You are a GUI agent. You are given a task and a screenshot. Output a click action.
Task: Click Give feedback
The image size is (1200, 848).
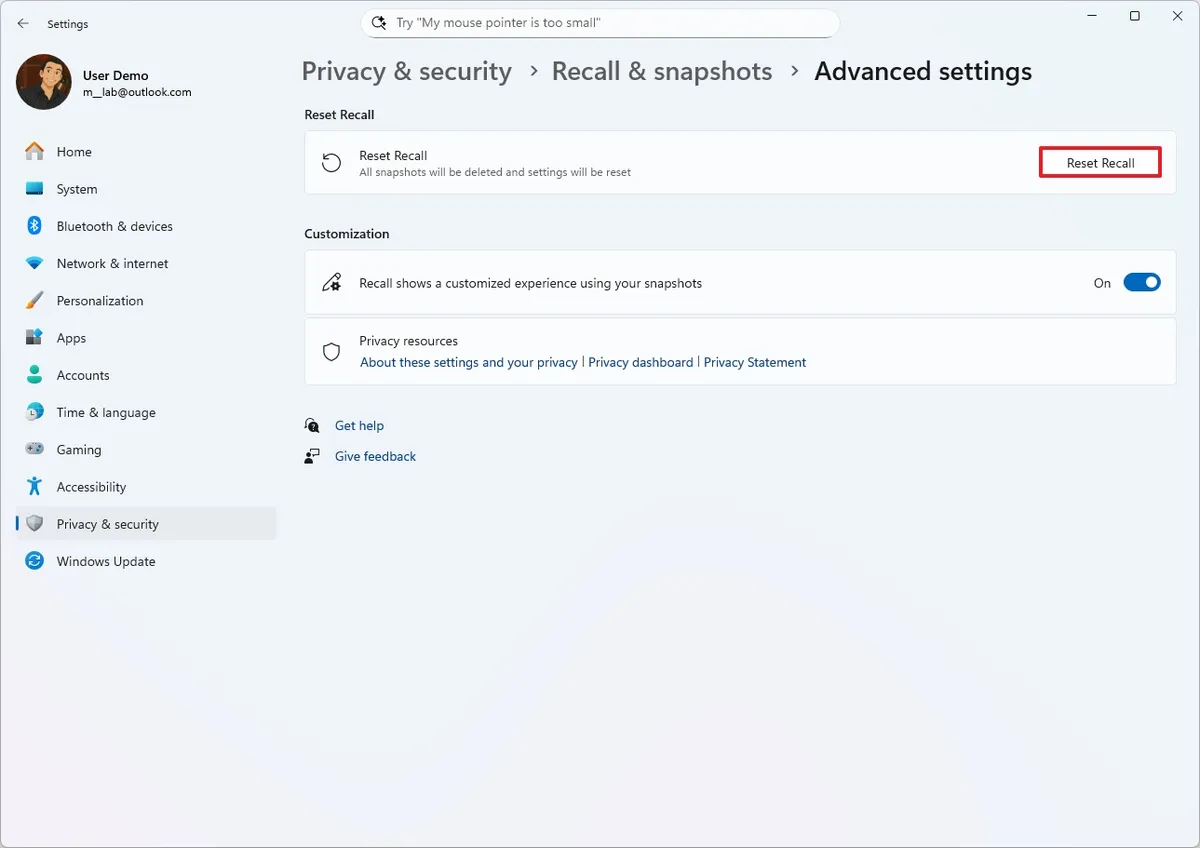(375, 456)
